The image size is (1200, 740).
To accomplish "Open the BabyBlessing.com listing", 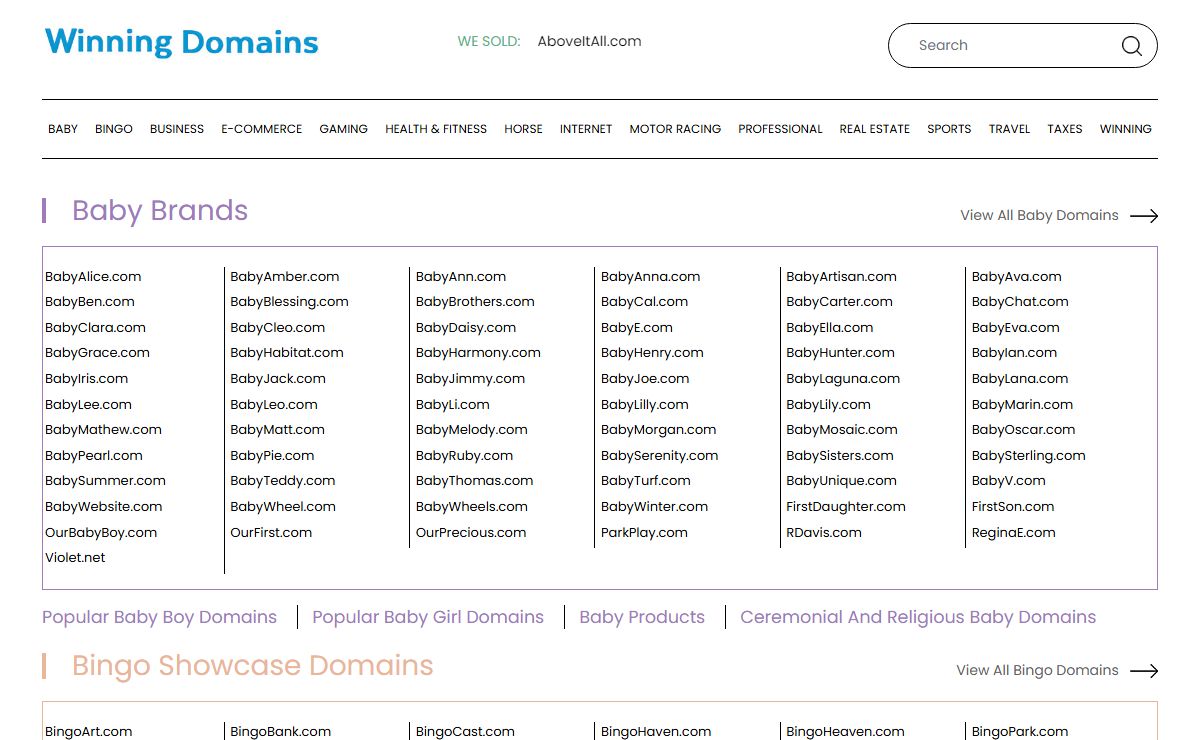I will [289, 302].
